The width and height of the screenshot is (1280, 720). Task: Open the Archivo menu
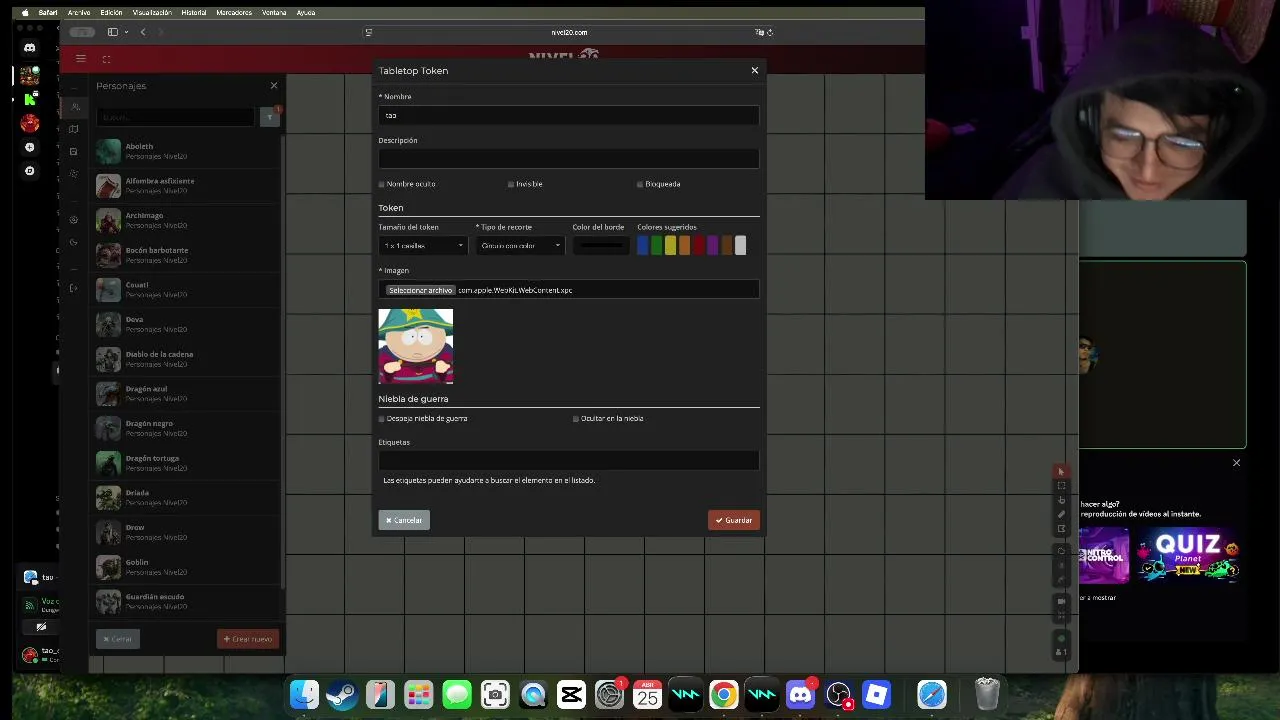tap(79, 13)
